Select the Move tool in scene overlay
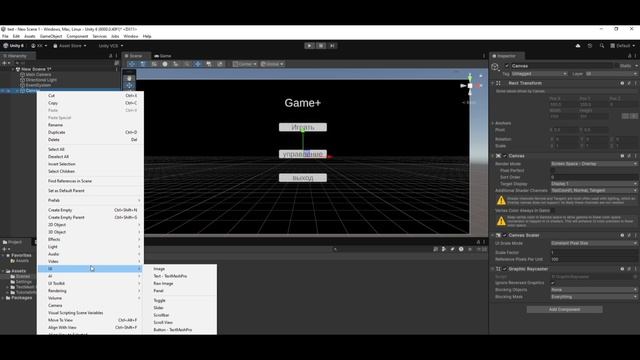The width and height of the screenshot is (640, 360). 129,85
